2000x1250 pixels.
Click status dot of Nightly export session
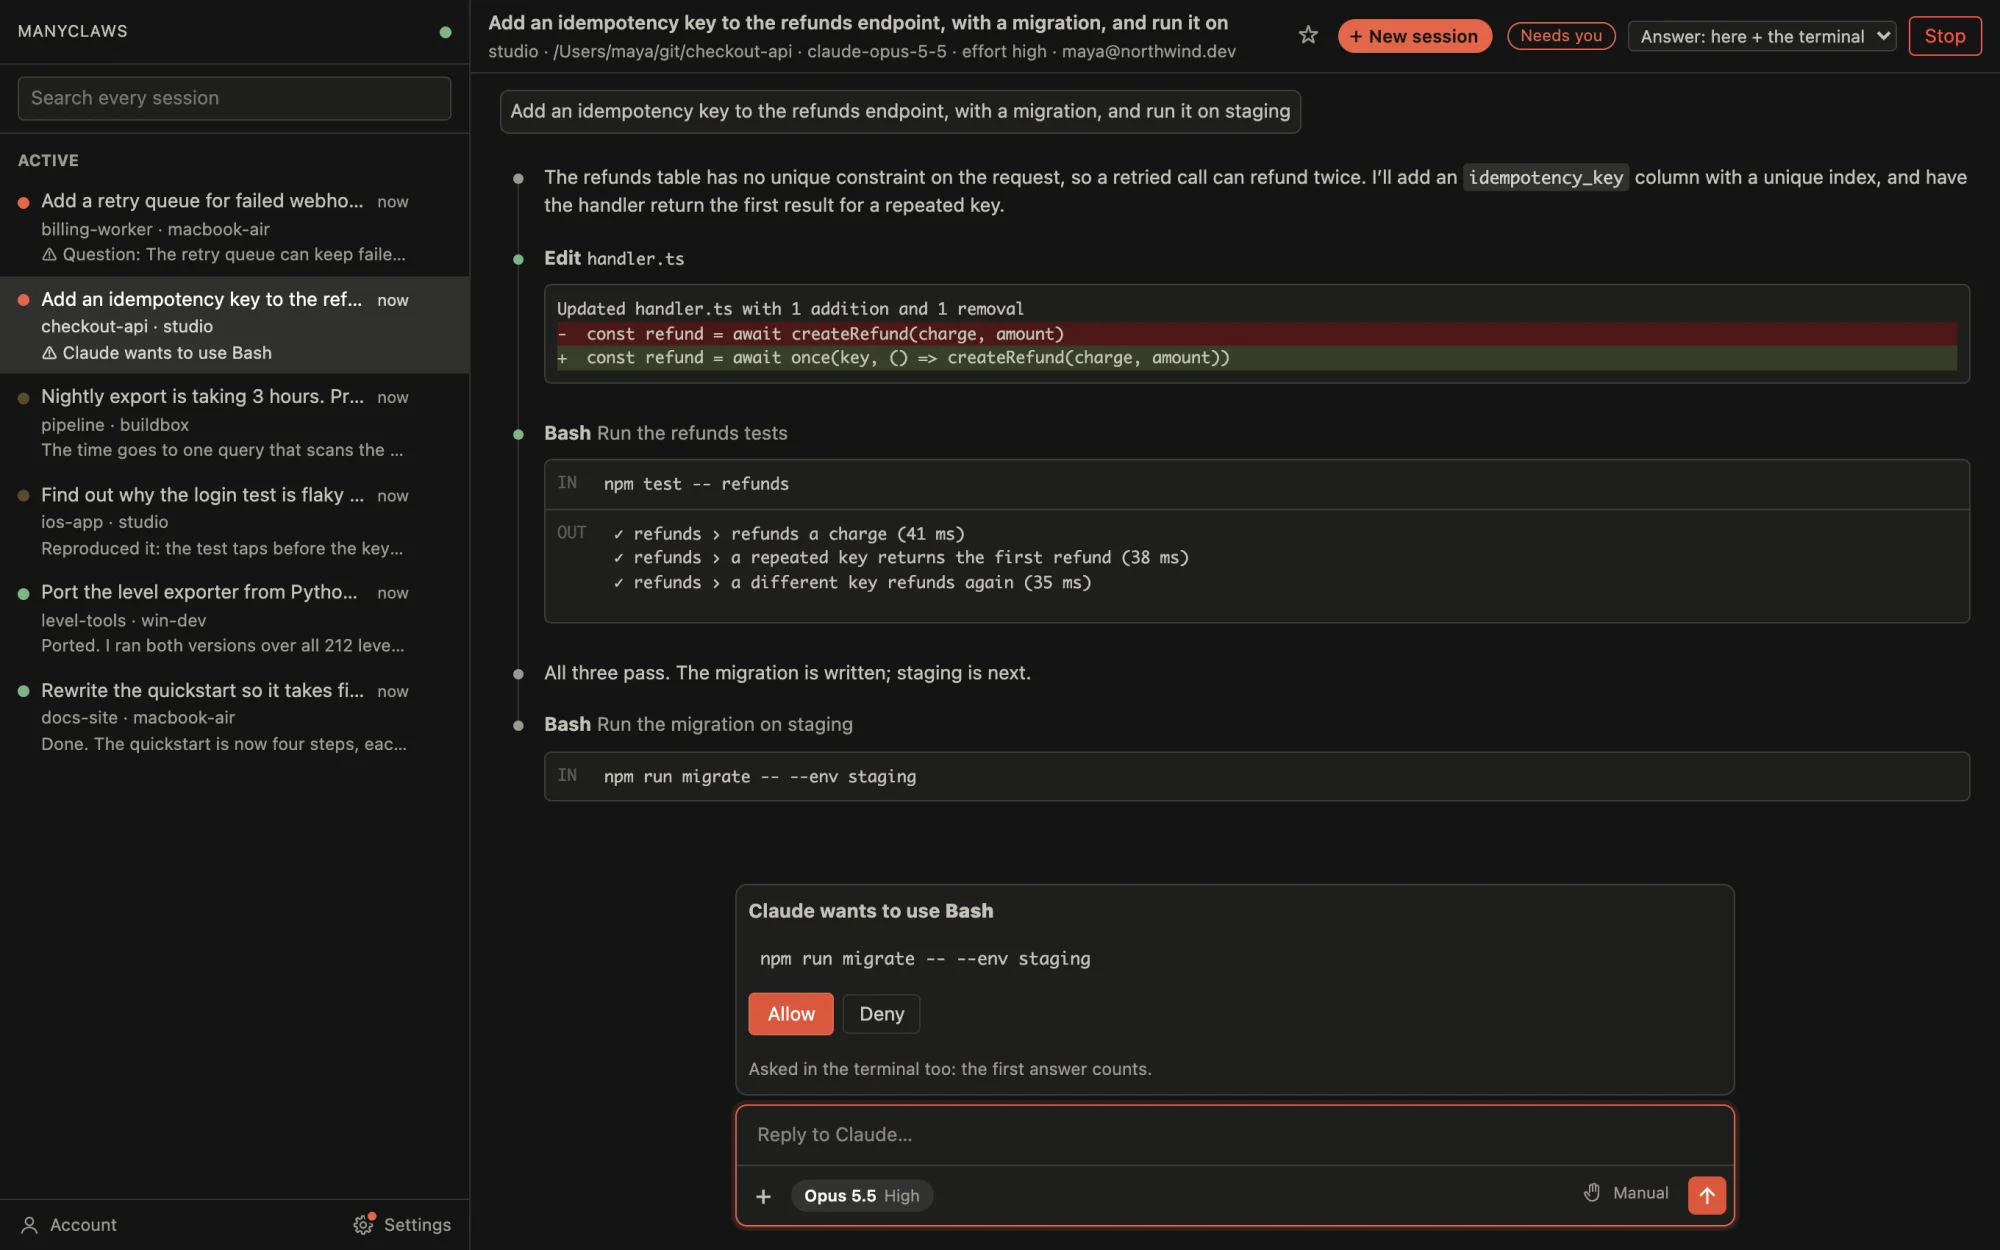tap(23, 398)
